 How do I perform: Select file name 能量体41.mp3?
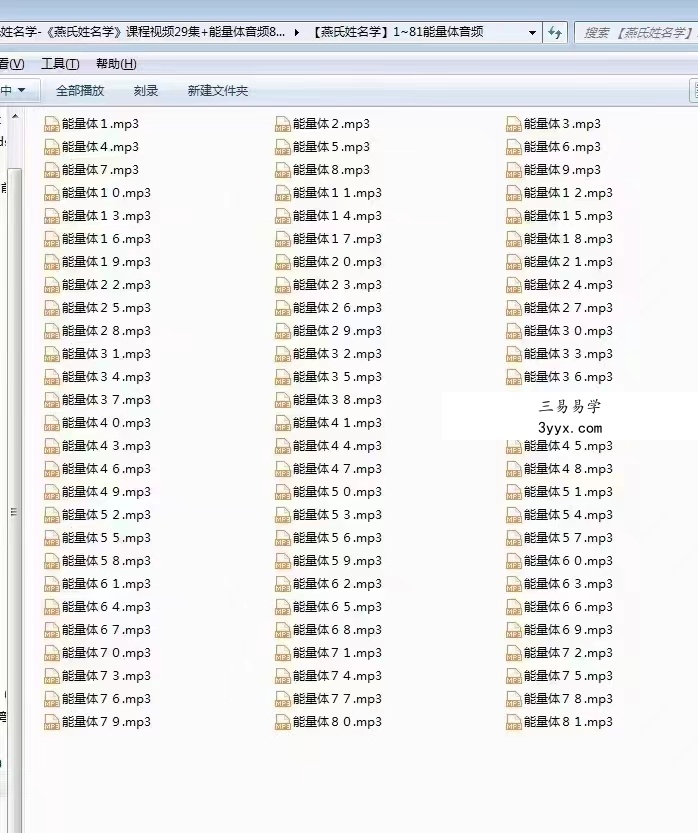337,423
